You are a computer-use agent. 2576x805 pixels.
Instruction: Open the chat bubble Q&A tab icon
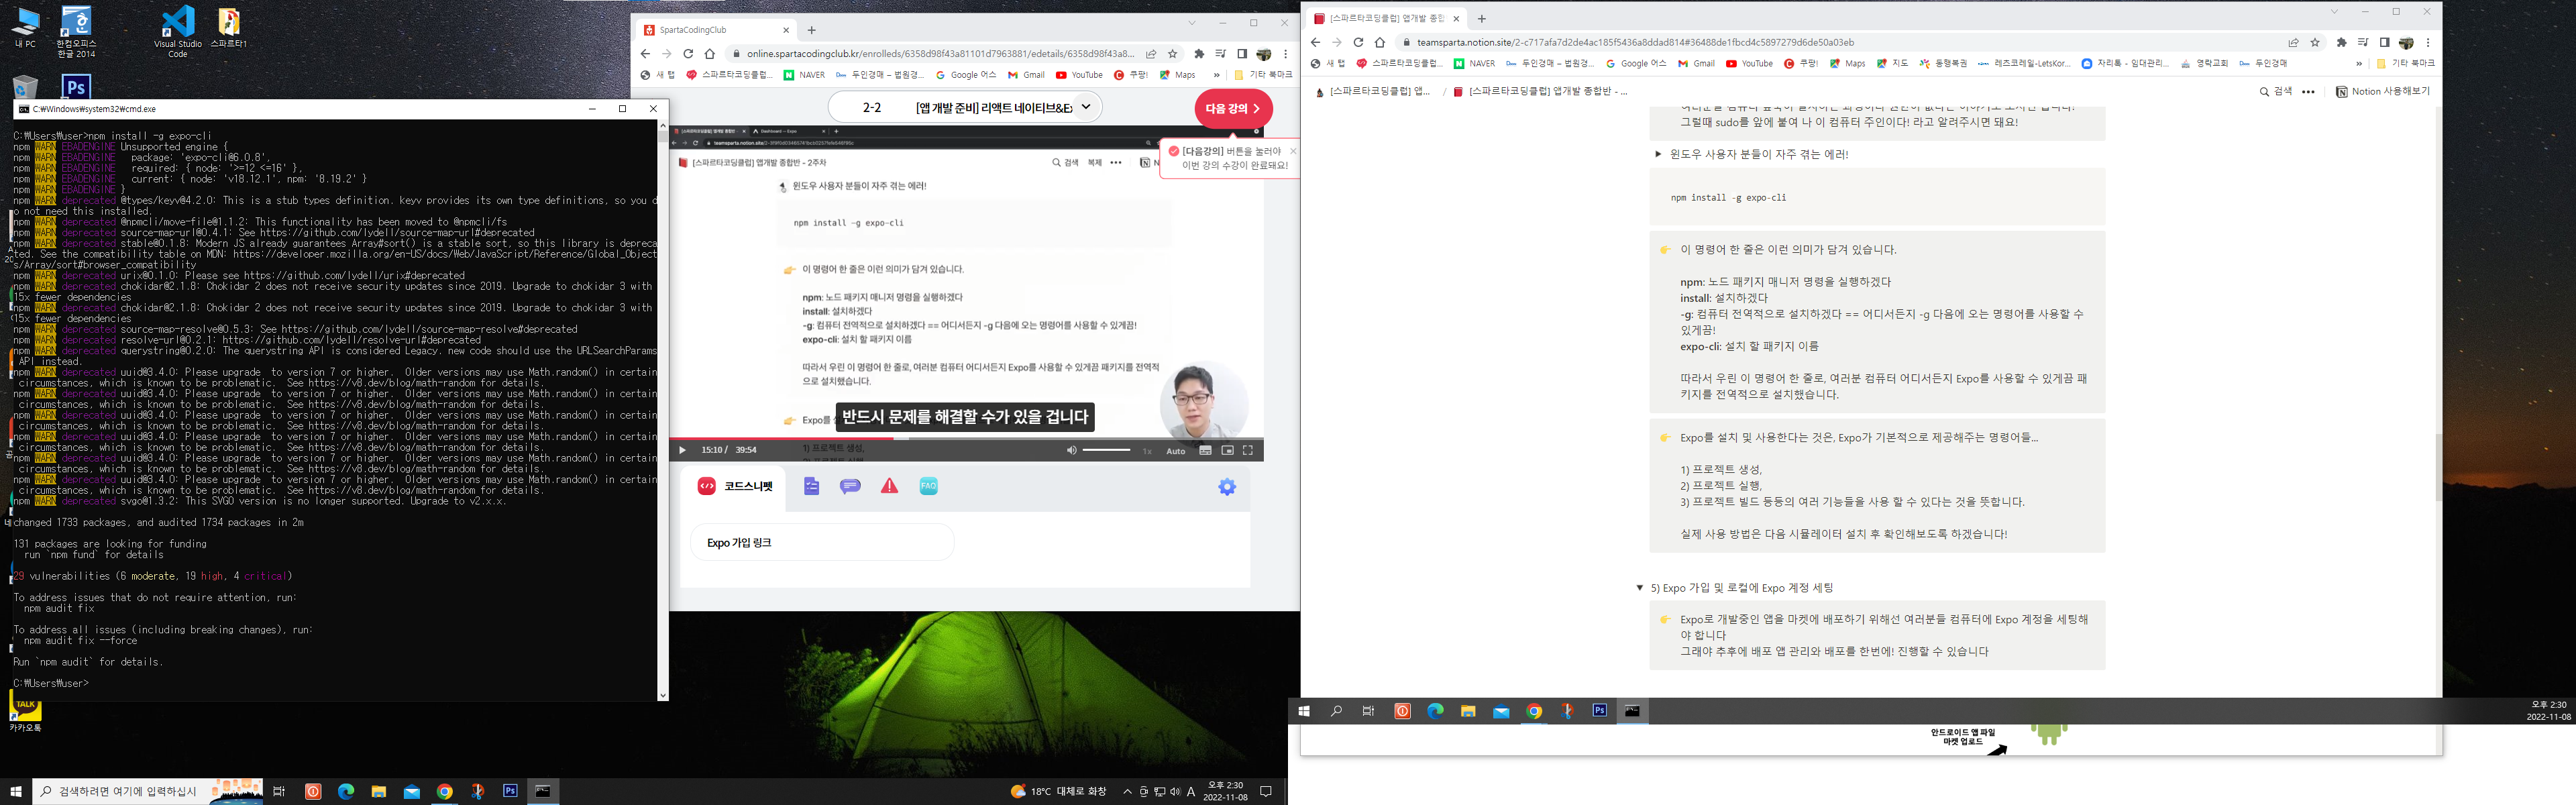coord(850,486)
